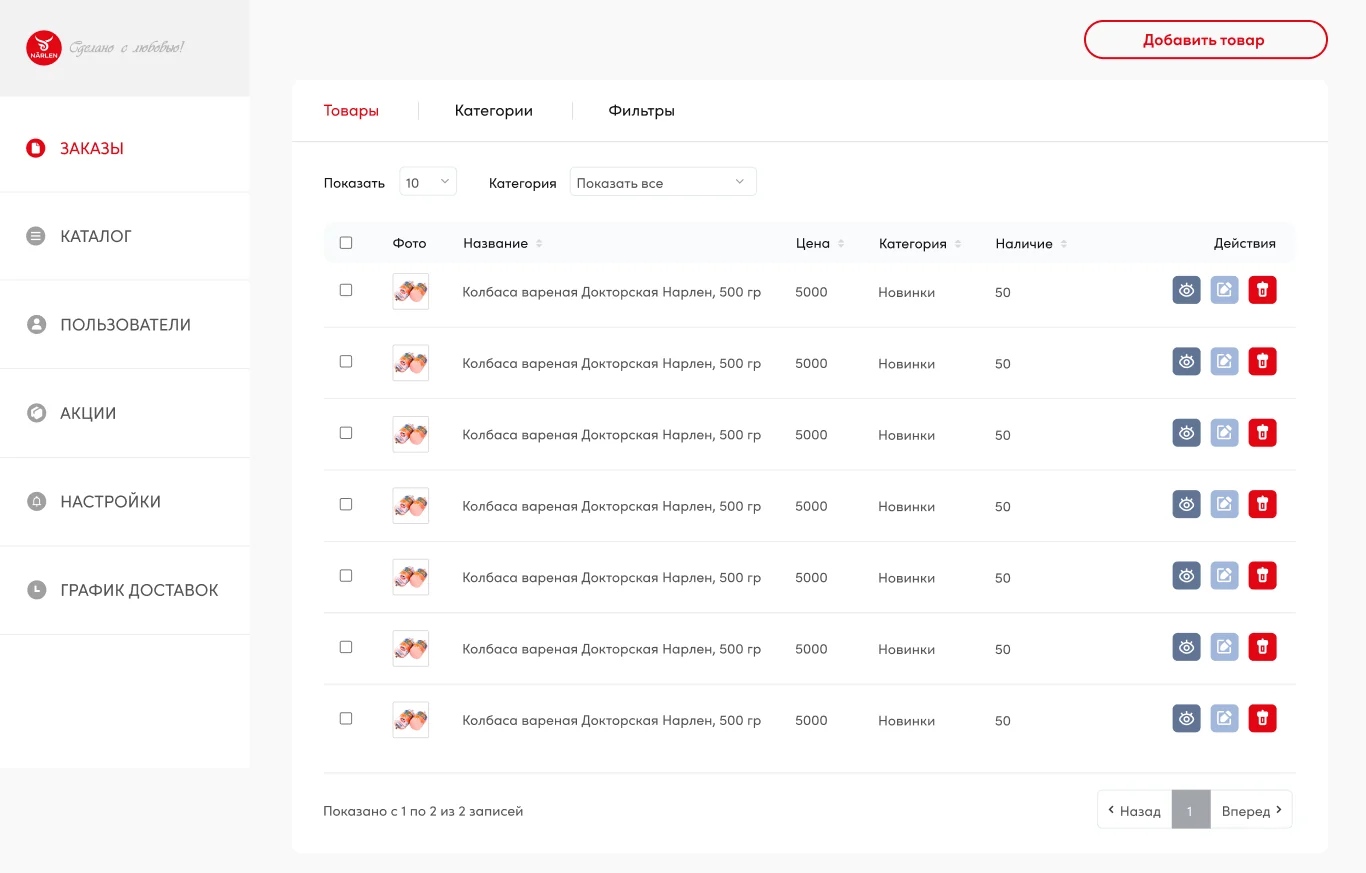Edit the first product row
The width and height of the screenshot is (1366, 873).
(1224, 290)
